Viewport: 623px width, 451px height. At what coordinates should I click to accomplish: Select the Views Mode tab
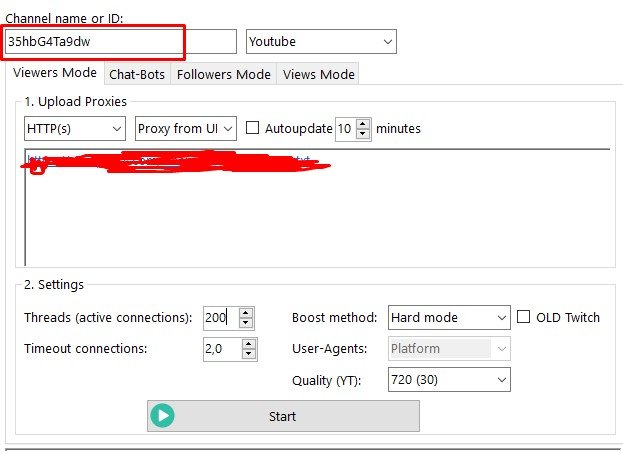(318, 74)
